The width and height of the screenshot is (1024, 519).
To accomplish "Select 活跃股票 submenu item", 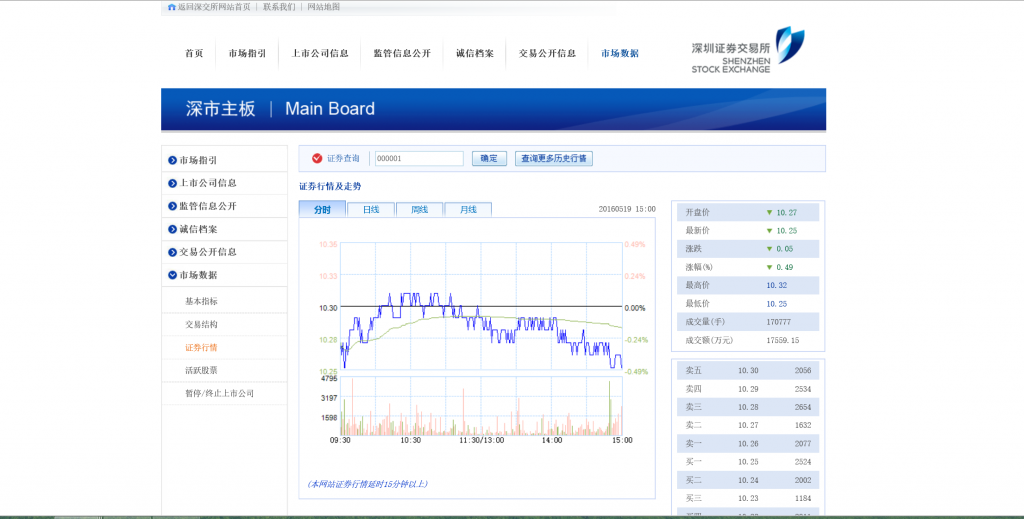I will point(201,370).
